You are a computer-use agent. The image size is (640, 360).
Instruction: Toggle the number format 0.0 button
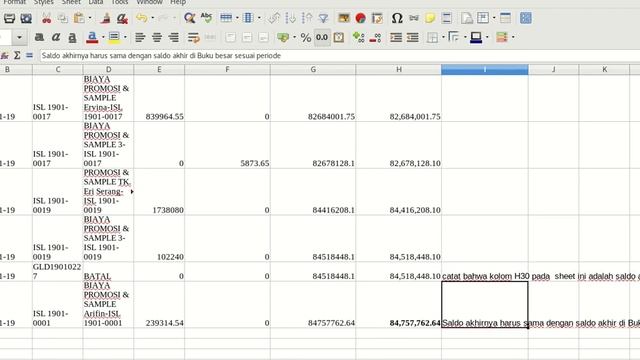pyautogui.click(x=322, y=38)
